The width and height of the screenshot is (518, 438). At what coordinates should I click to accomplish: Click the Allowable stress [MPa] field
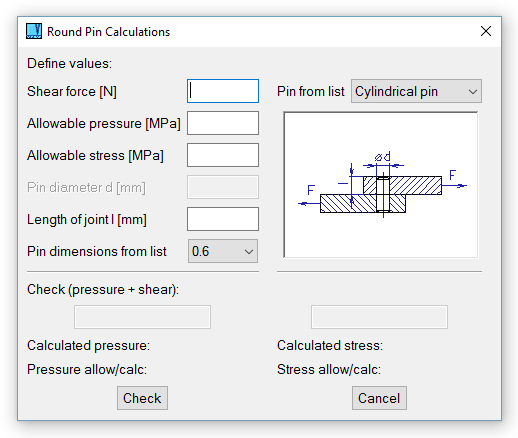click(x=223, y=155)
